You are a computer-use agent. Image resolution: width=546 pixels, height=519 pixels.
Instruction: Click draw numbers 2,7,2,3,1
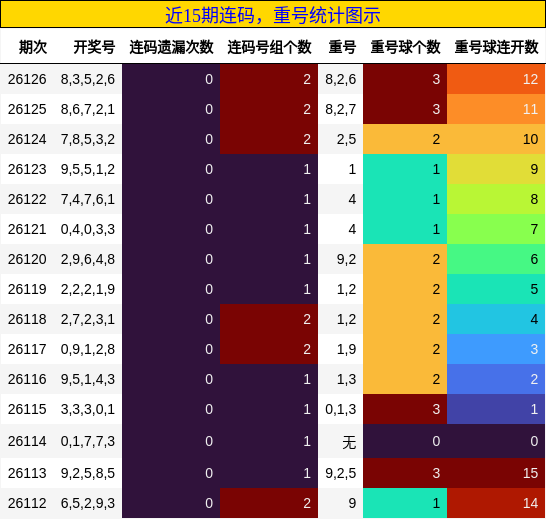pyautogui.click(x=88, y=319)
